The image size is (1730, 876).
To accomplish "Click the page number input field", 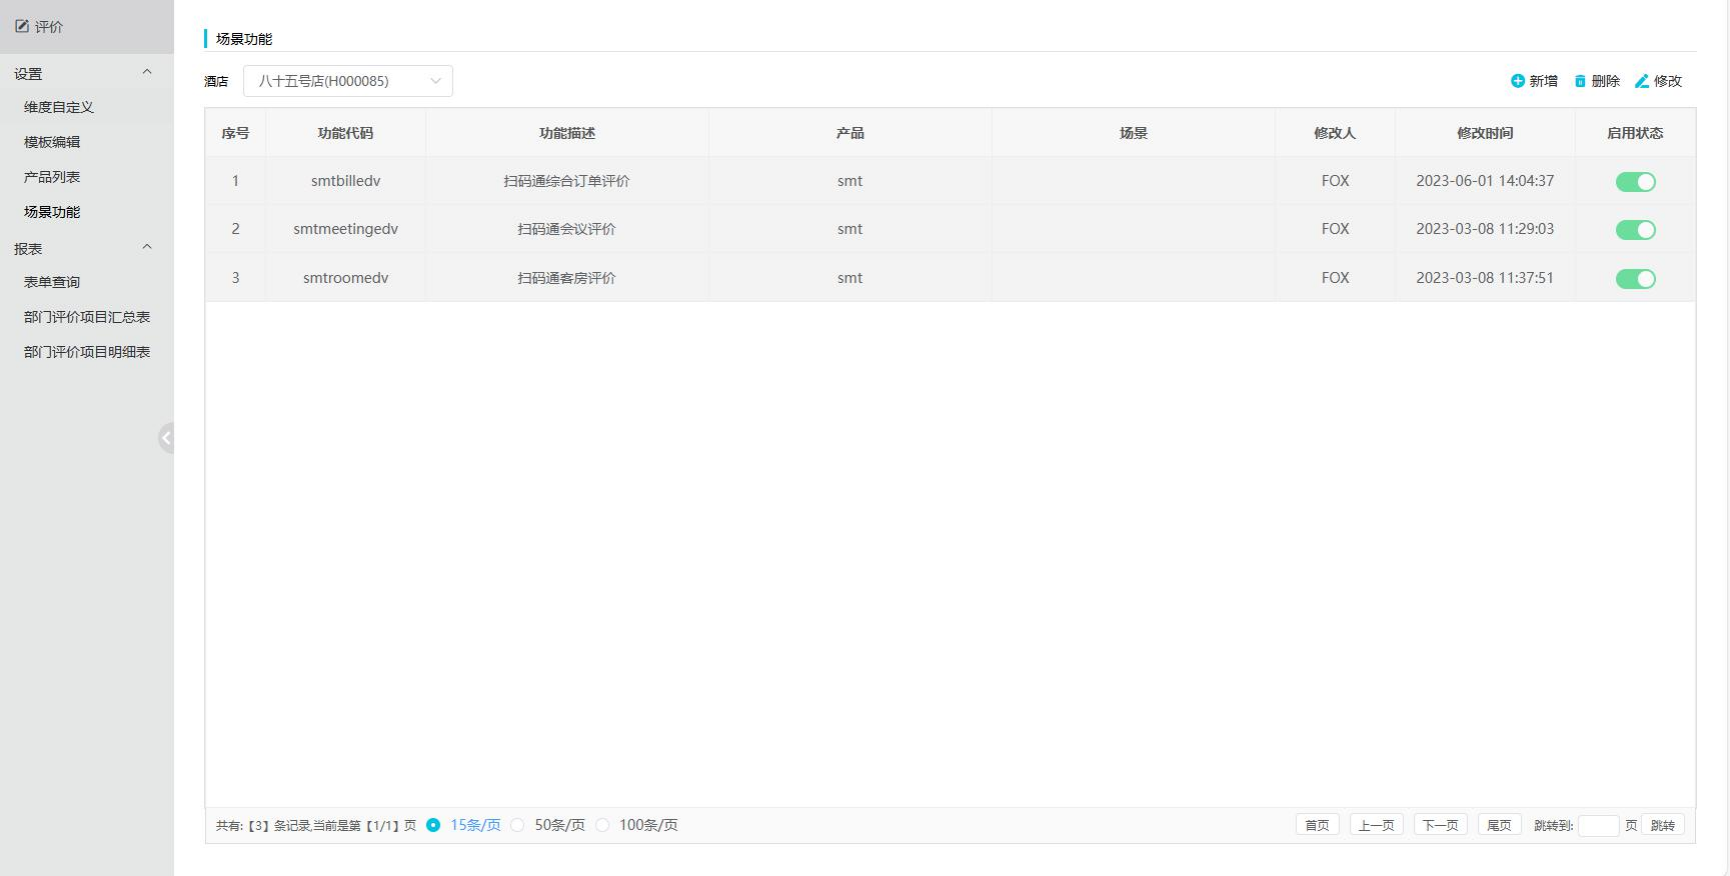I will point(1597,825).
